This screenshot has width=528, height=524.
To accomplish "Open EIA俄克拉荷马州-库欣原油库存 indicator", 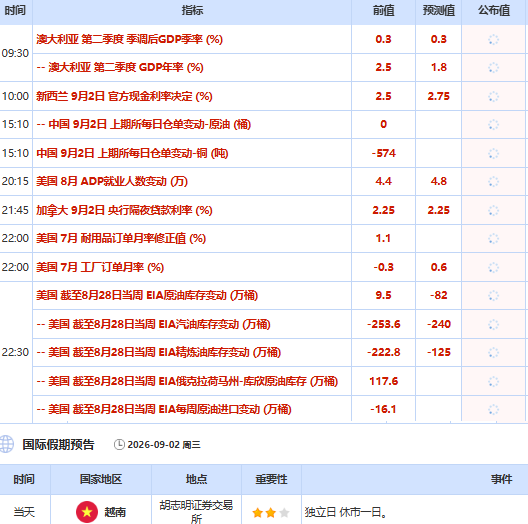I will 187,382.
